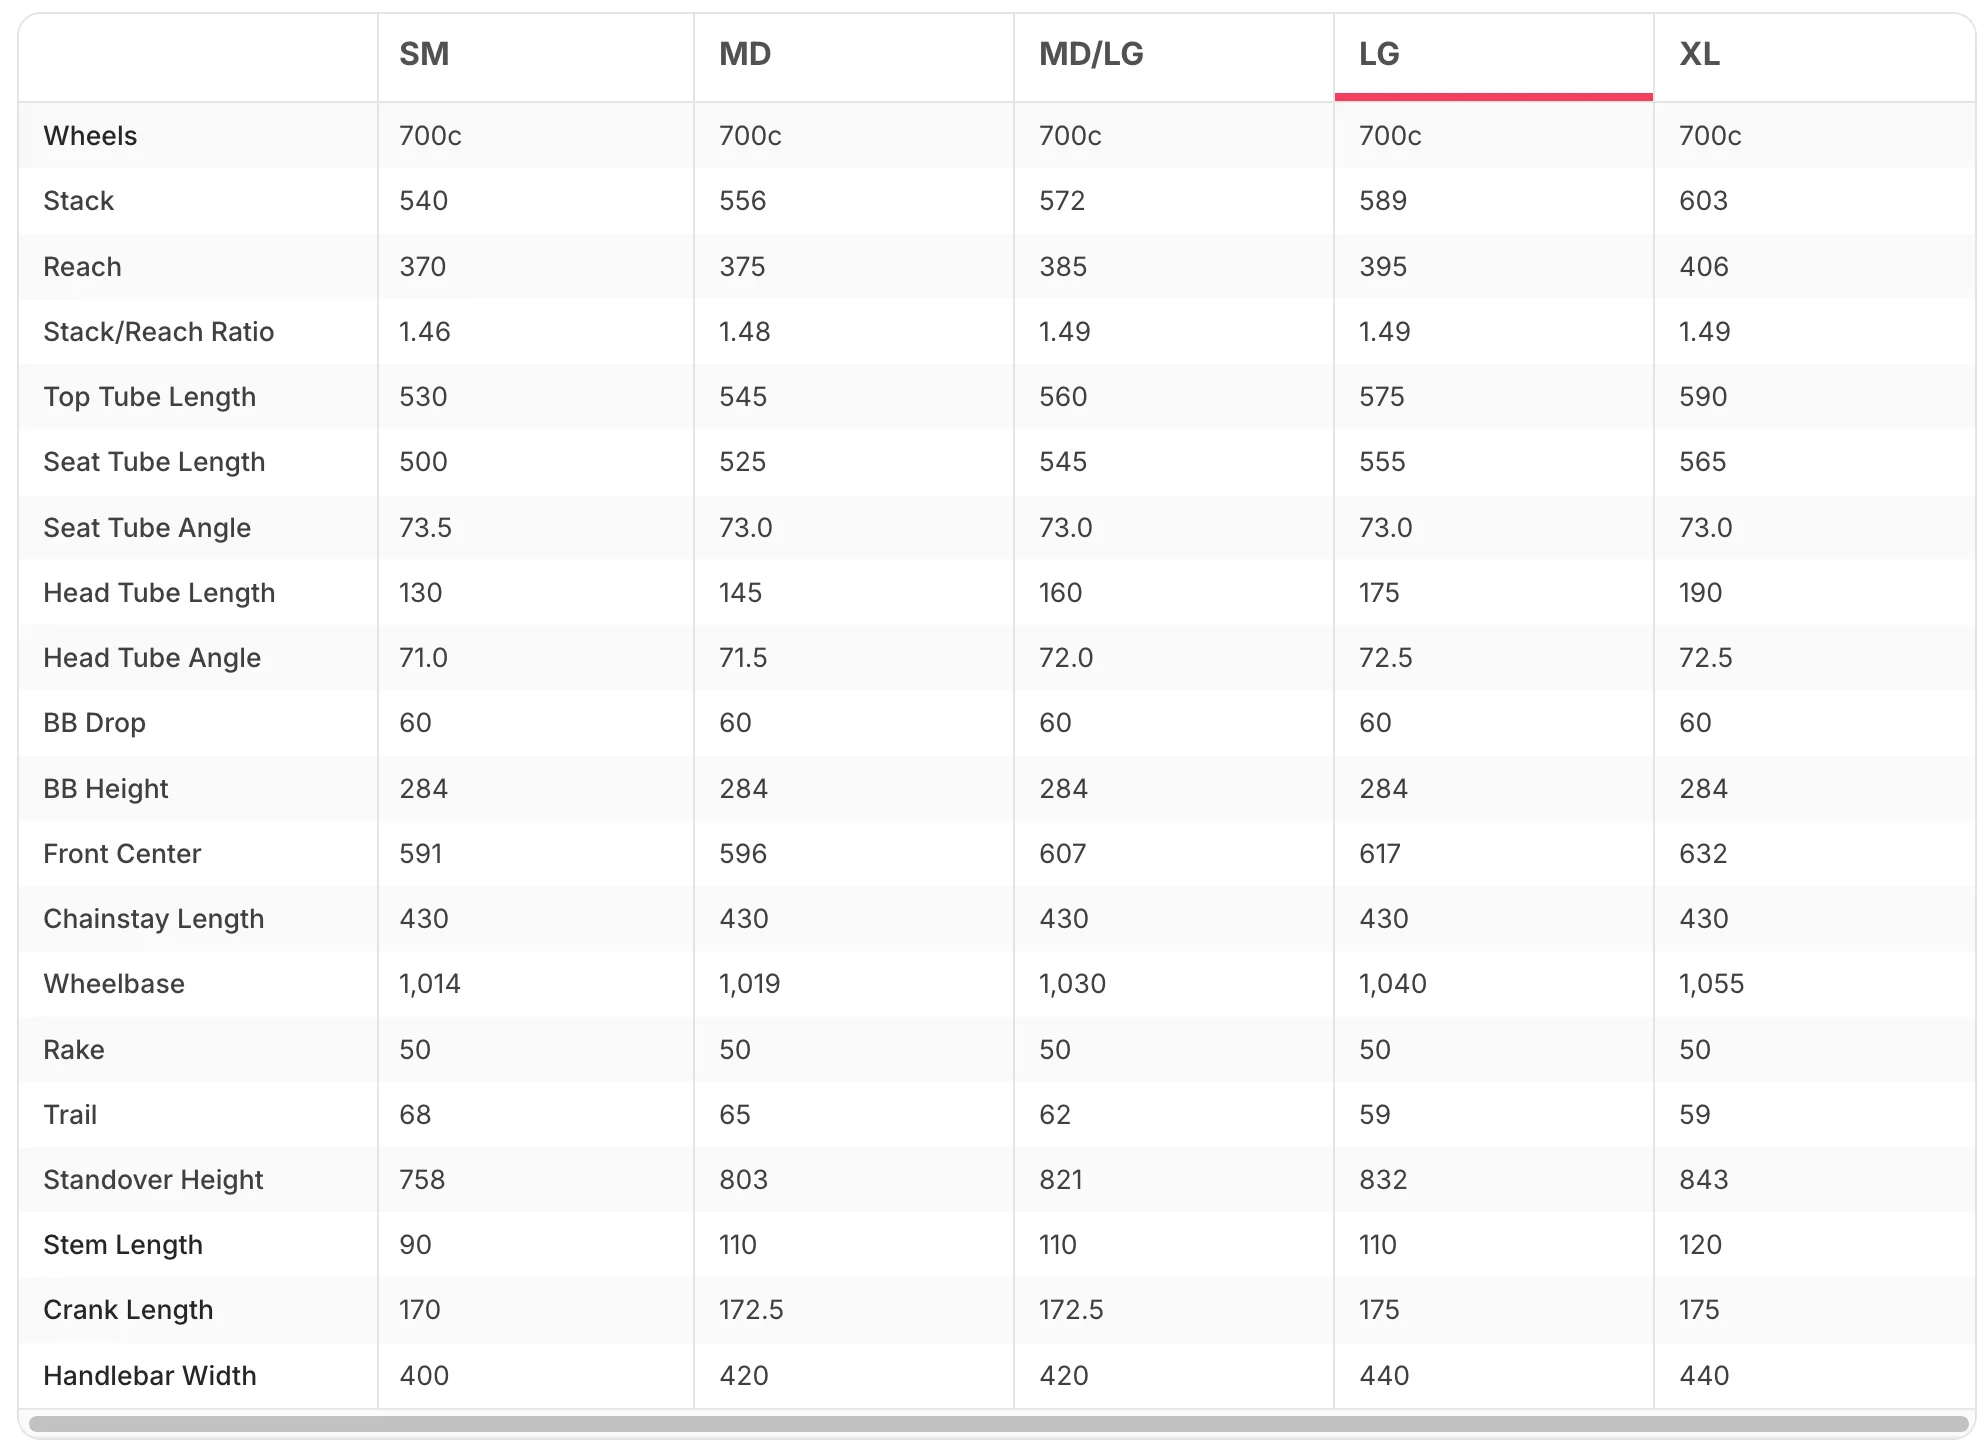Click the XL Reach value 406
This screenshot has width=1988, height=1452.
tap(1704, 267)
